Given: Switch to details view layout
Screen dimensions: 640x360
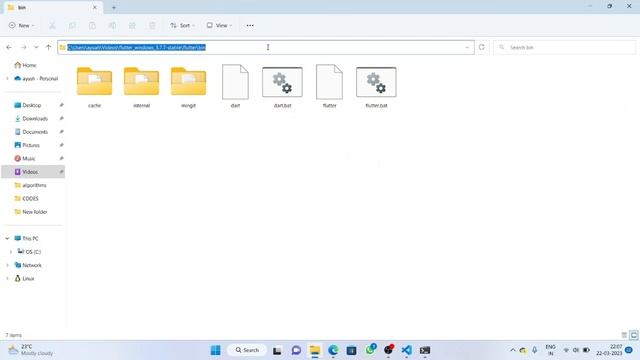Looking at the screenshot, I should [x=624, y=335].
